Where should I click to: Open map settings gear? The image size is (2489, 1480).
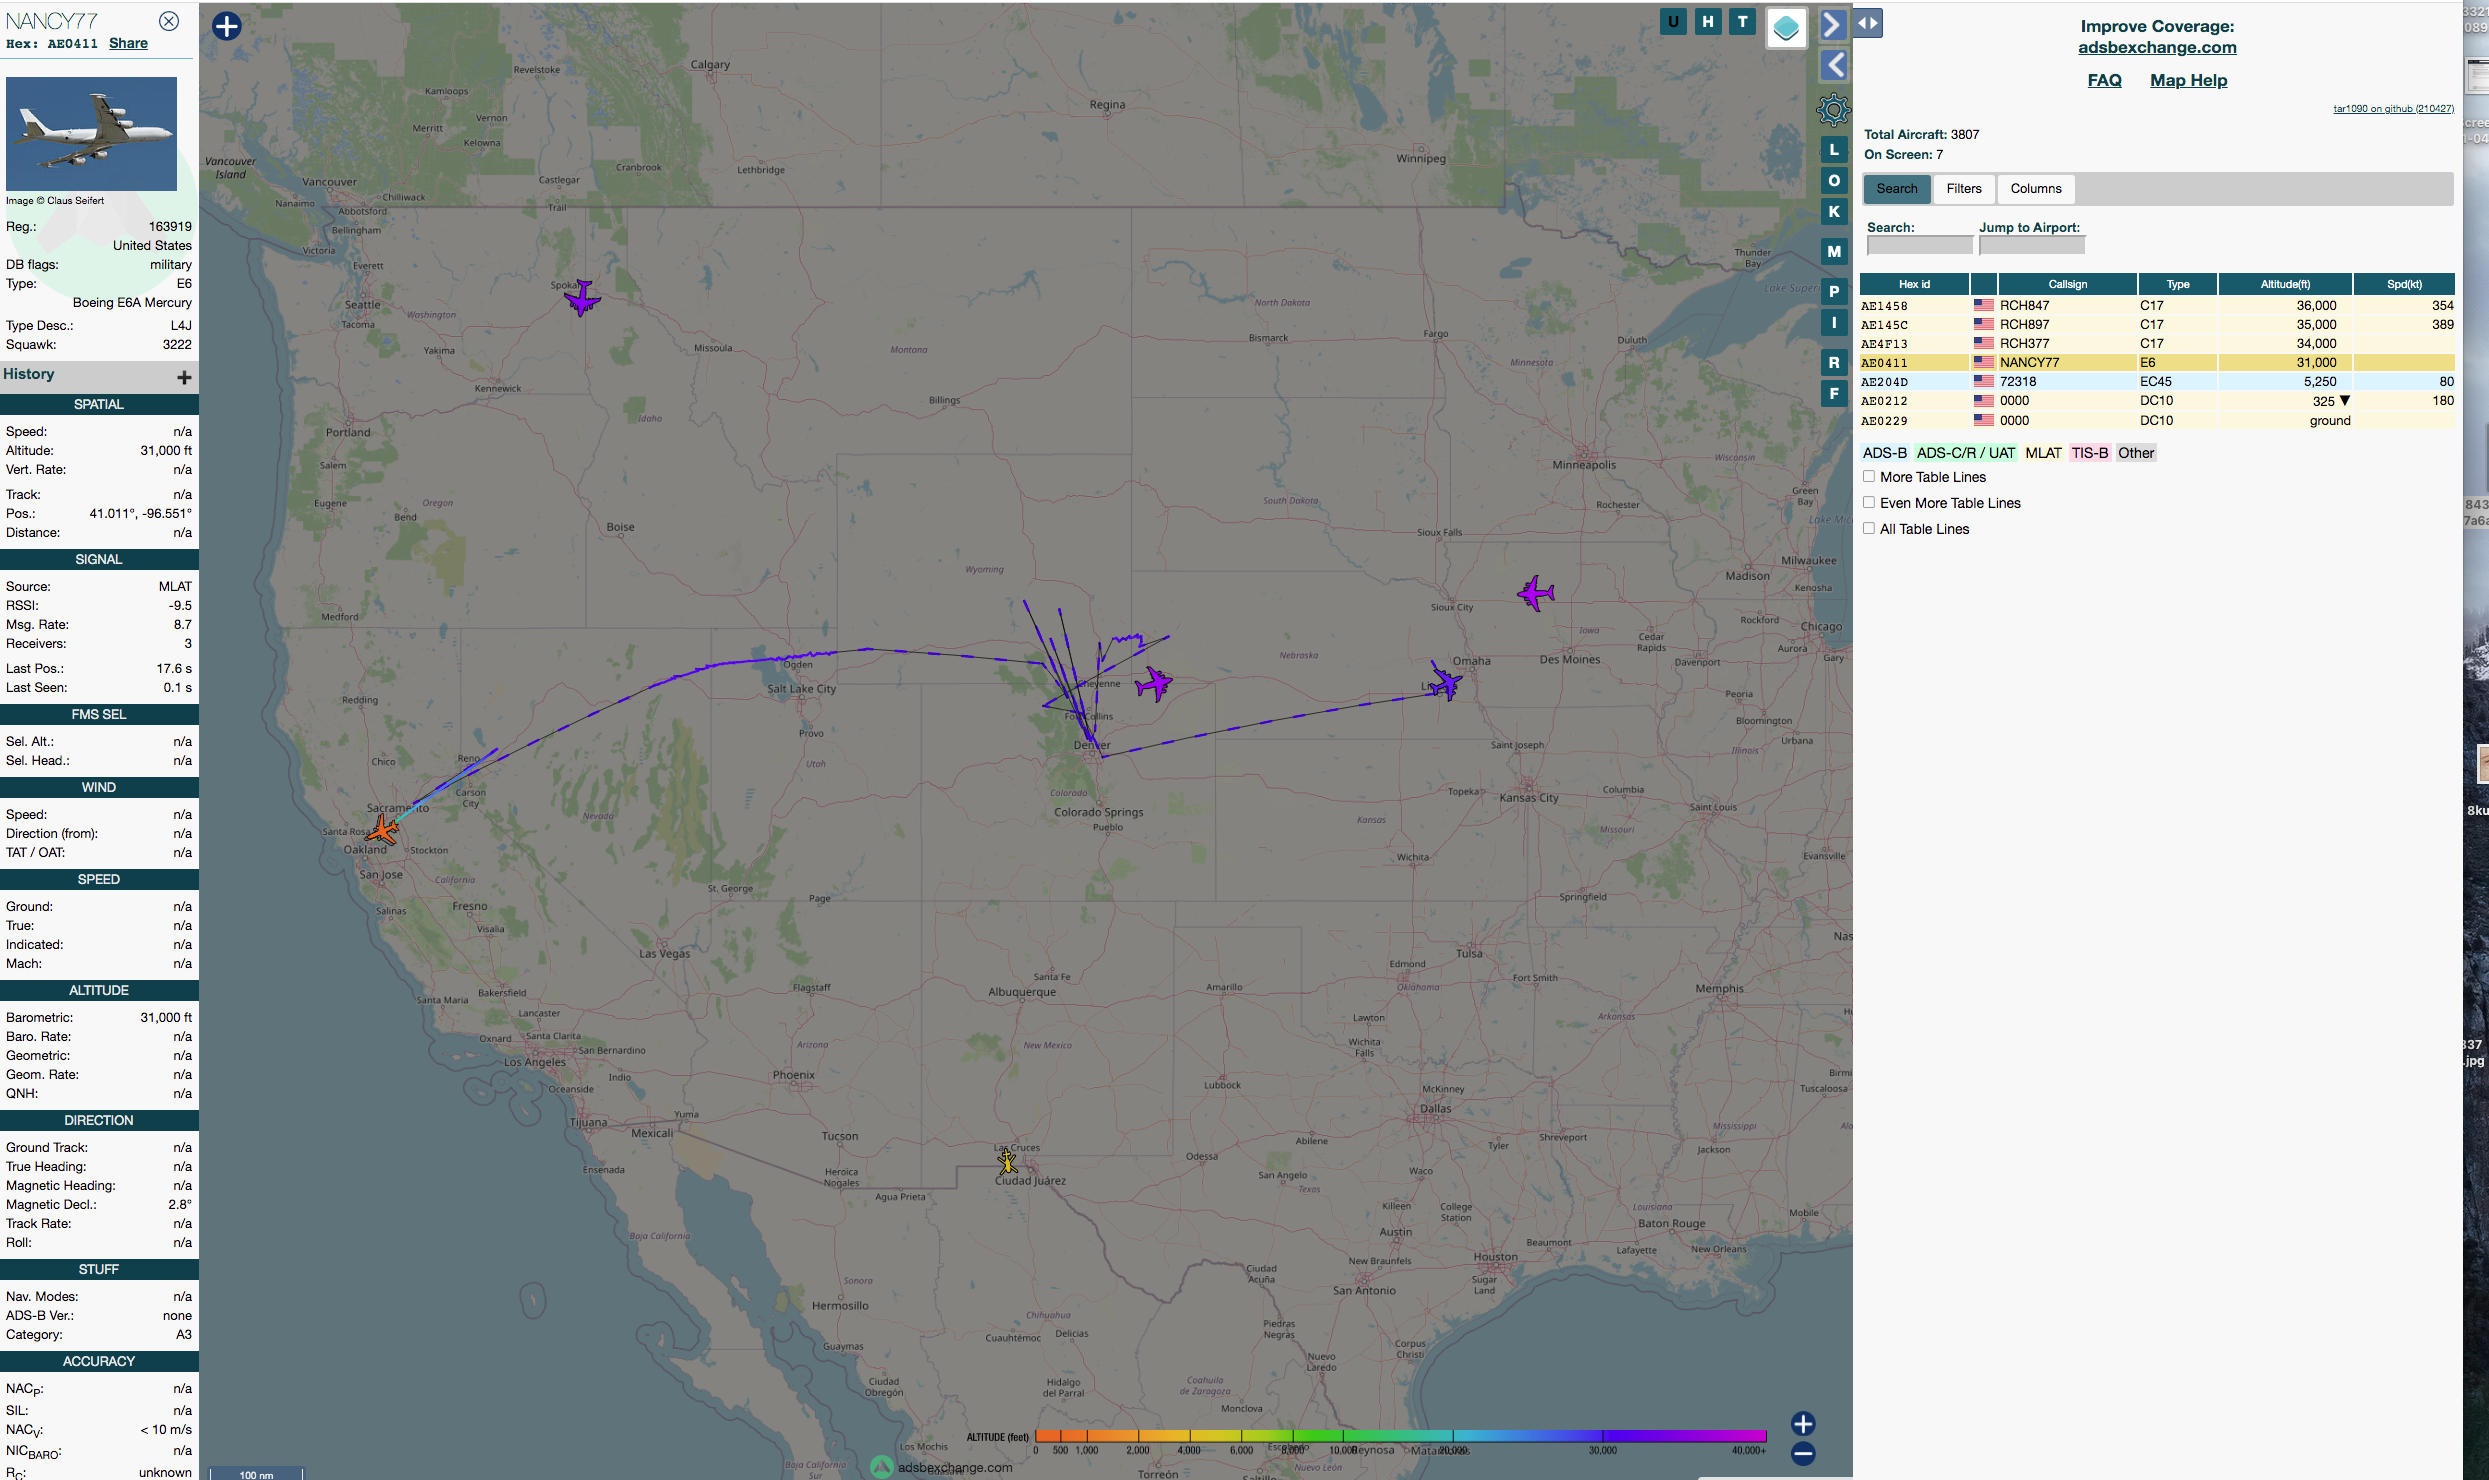pos(1833,109)
